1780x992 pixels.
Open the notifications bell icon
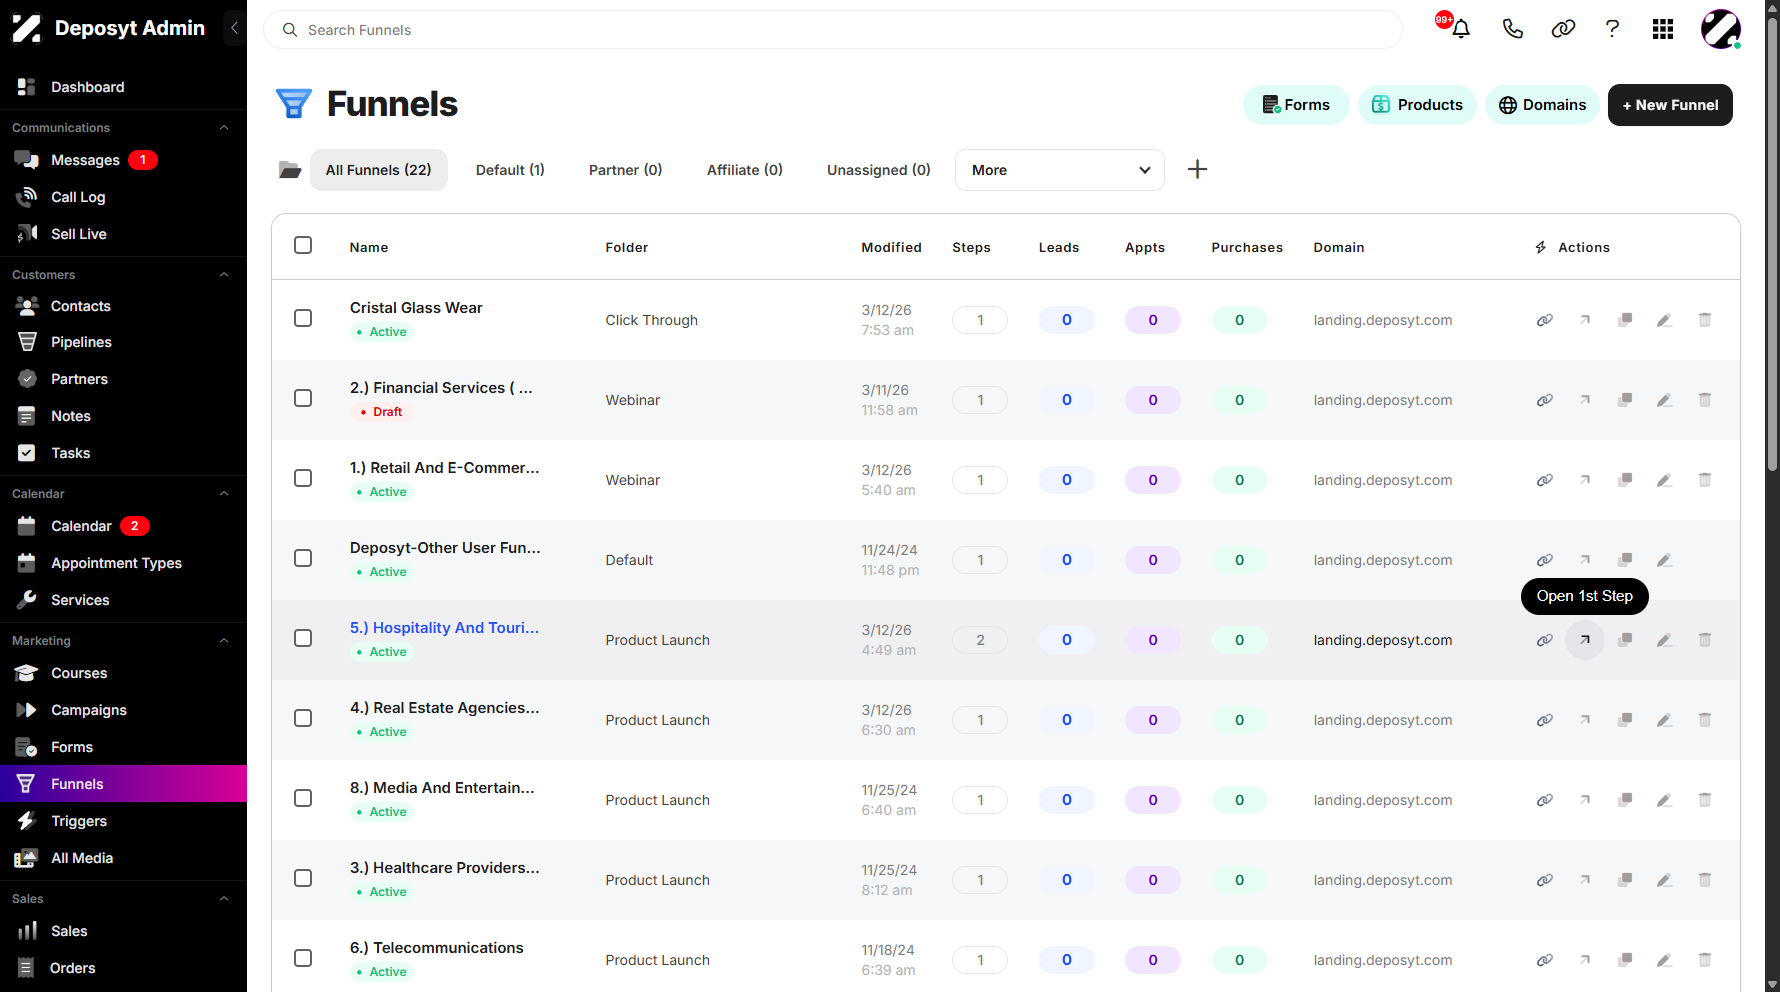1461,29
